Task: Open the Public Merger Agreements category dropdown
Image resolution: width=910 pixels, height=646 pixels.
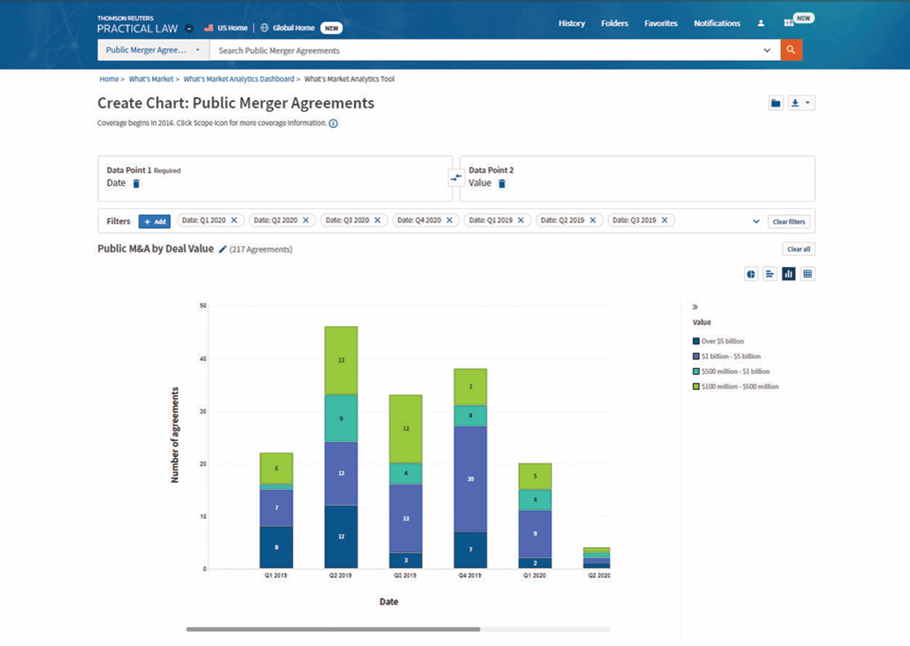Action: 152,50
